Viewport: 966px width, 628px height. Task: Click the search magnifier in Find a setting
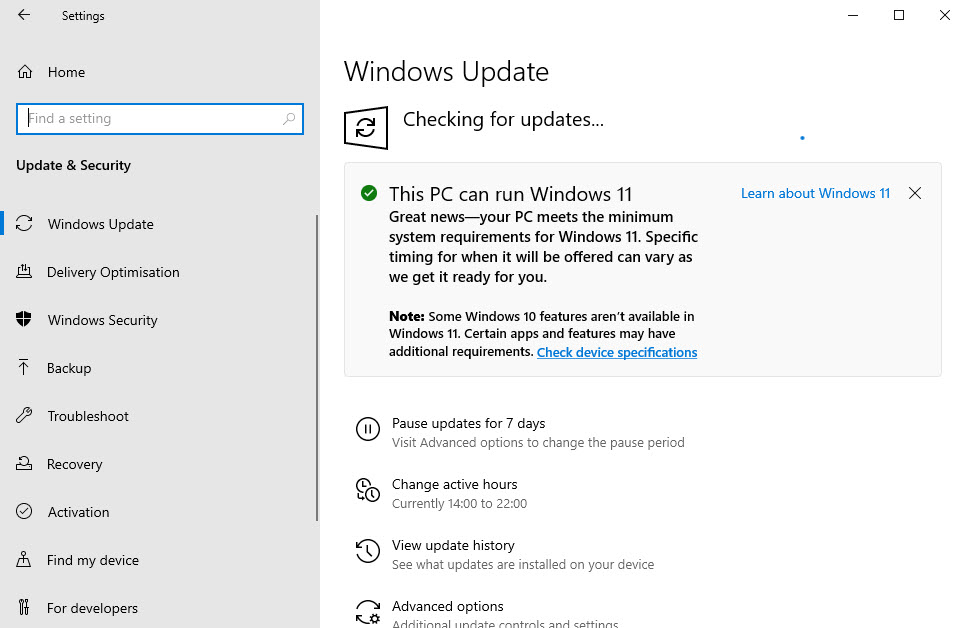(x=289, y=118)
